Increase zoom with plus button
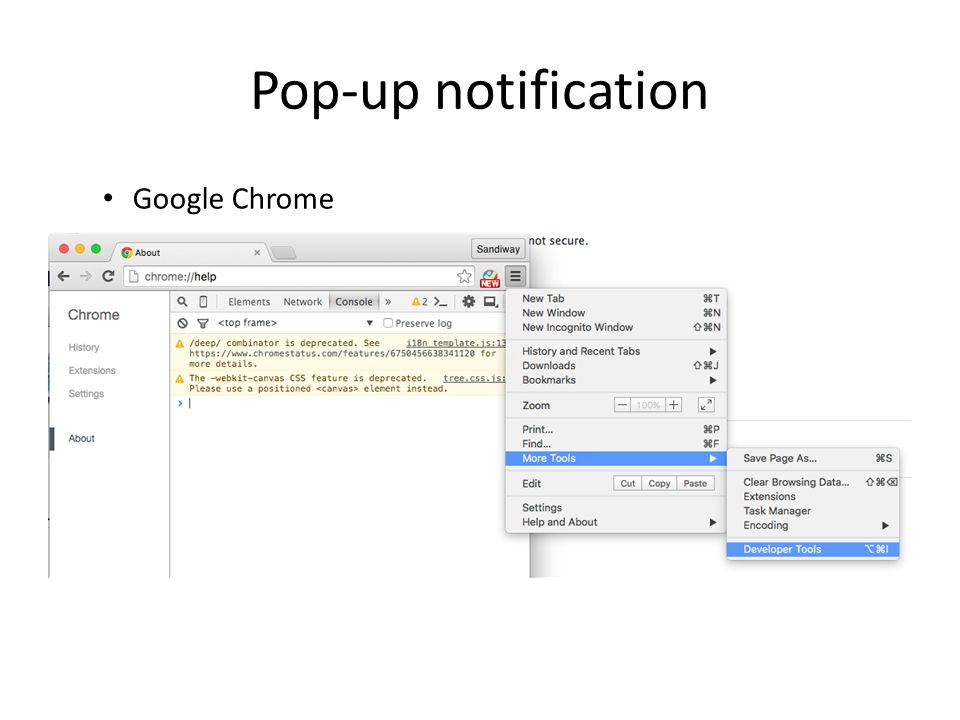The width and height of the screenshot is (960, 720). pos(673,405)
